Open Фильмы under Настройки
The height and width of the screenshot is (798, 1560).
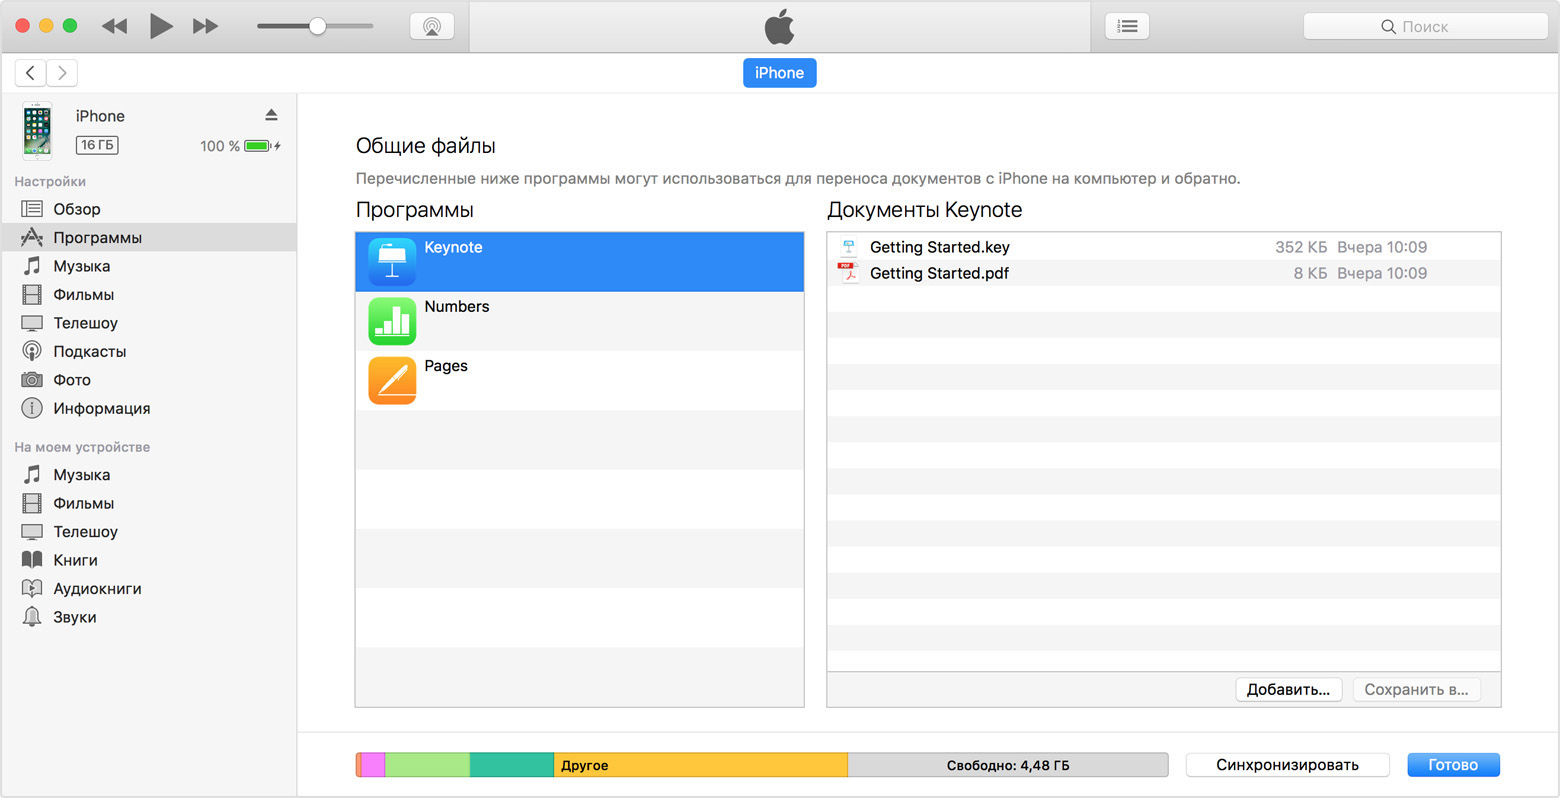click(148, 294)
